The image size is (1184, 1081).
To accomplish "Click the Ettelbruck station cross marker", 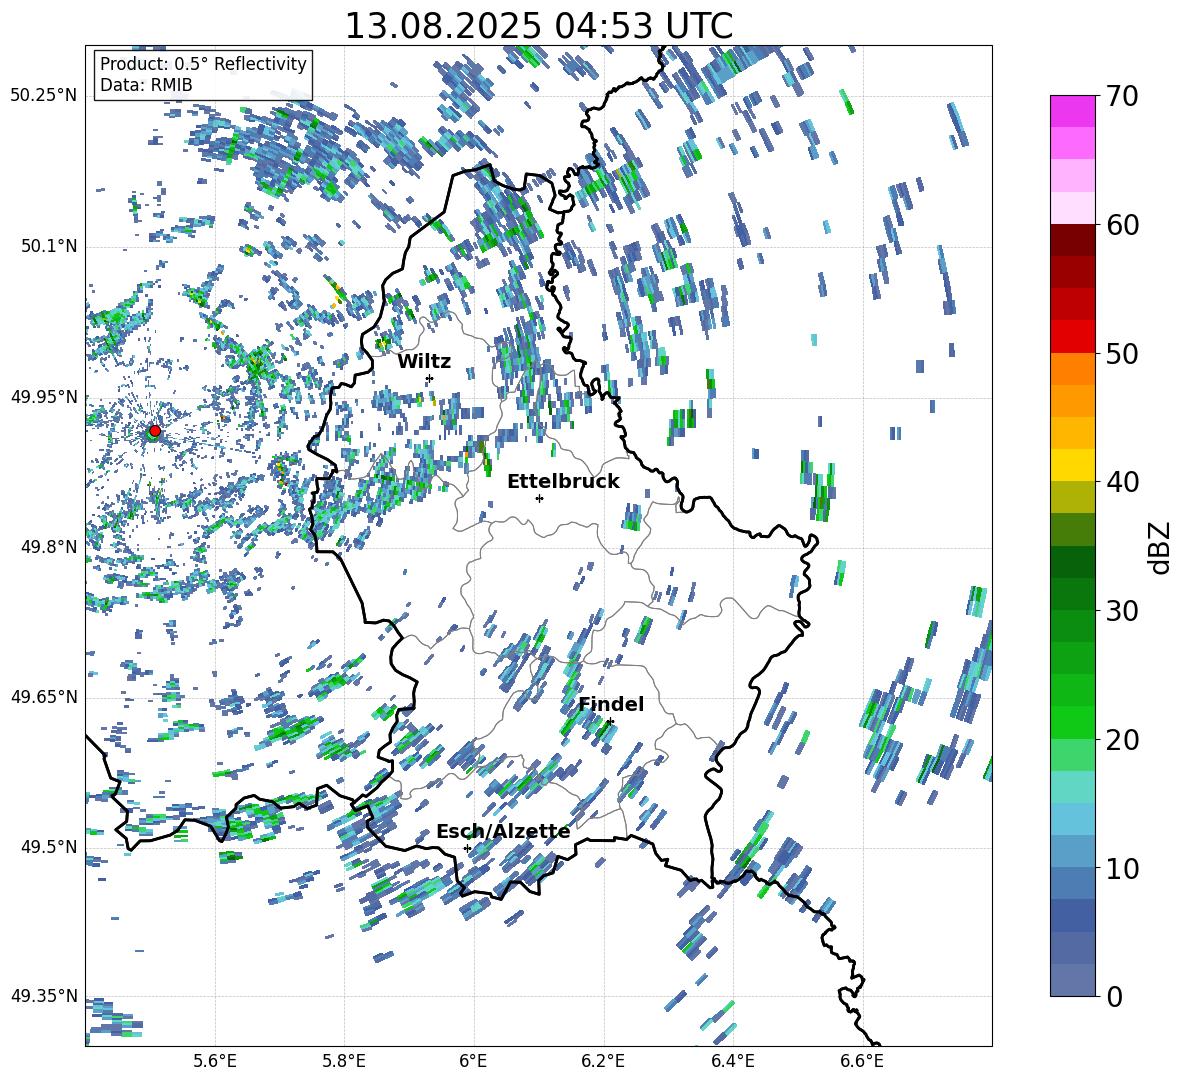I will [539, 498].
